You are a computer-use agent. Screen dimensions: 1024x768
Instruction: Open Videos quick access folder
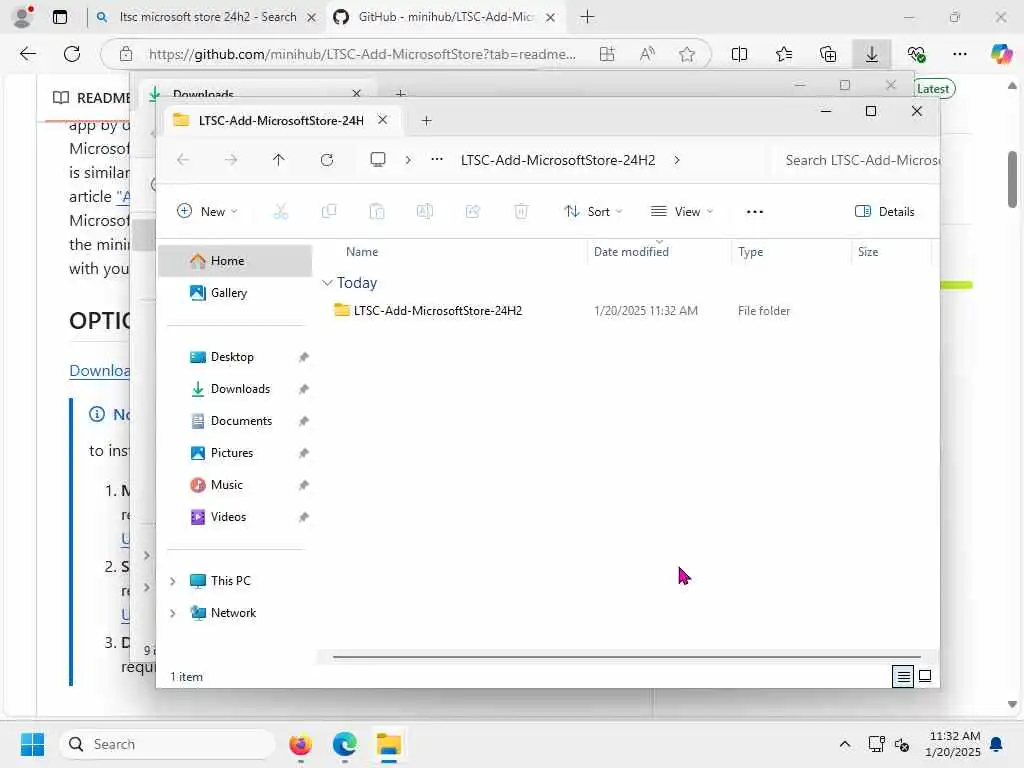coord(235,517)
